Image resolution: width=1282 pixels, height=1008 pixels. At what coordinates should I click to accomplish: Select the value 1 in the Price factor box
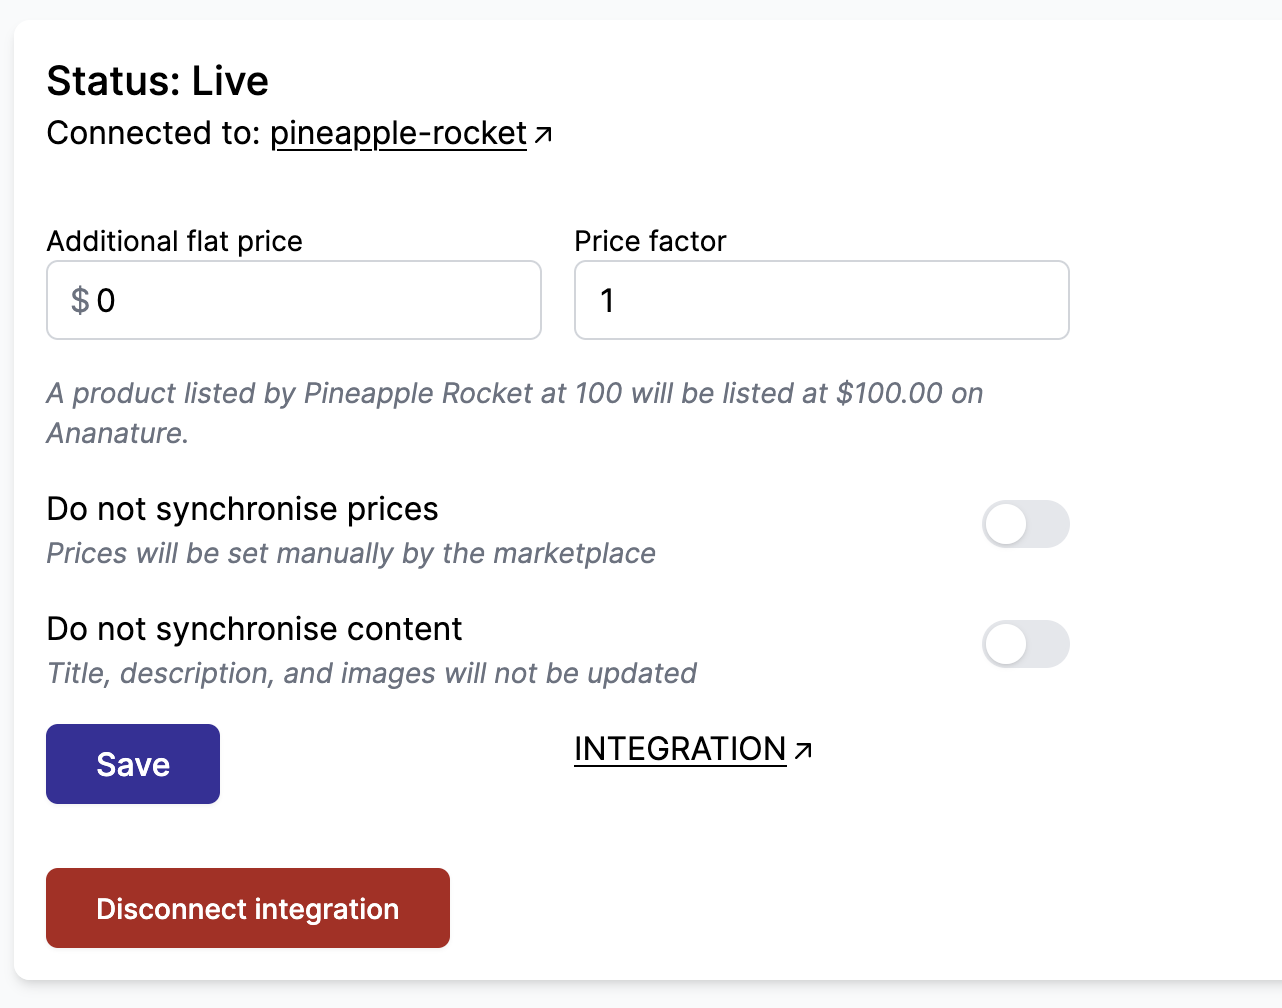coord(606,300)
